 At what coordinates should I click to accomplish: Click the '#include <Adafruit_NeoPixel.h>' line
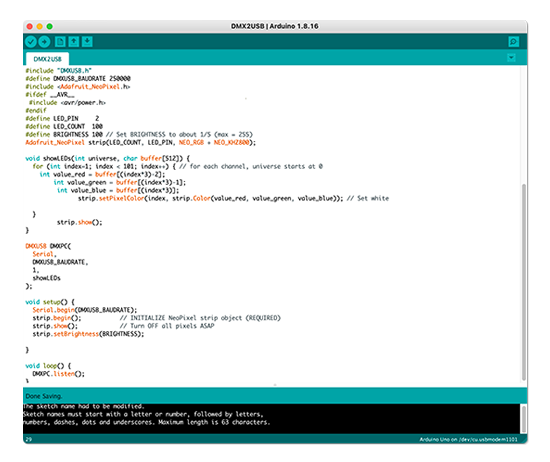(x=78, y=87)
